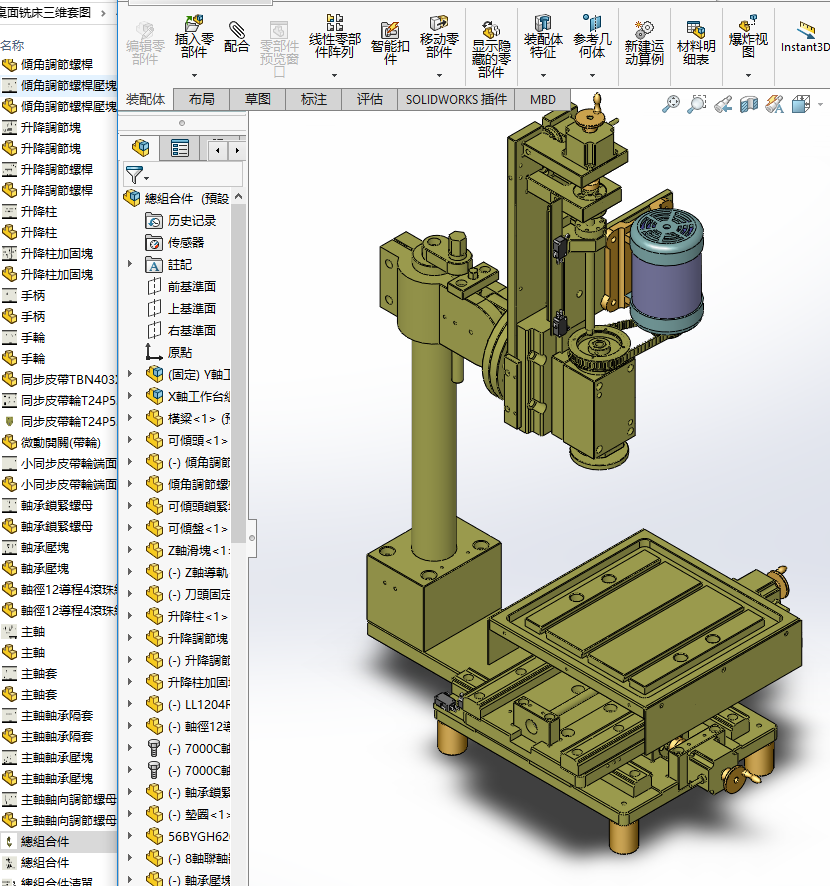Select 前基準面 plane in the tree
Screen dimensions: 830x886
[x=191, y=287]
